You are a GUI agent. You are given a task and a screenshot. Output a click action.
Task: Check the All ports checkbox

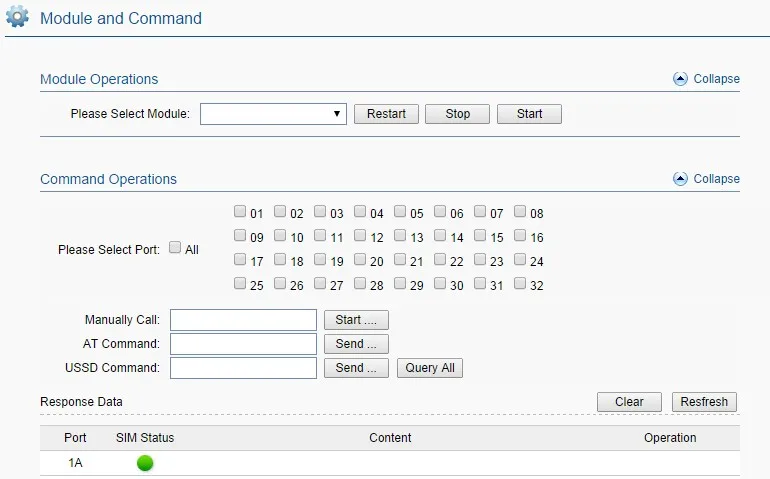coord(175,248)
